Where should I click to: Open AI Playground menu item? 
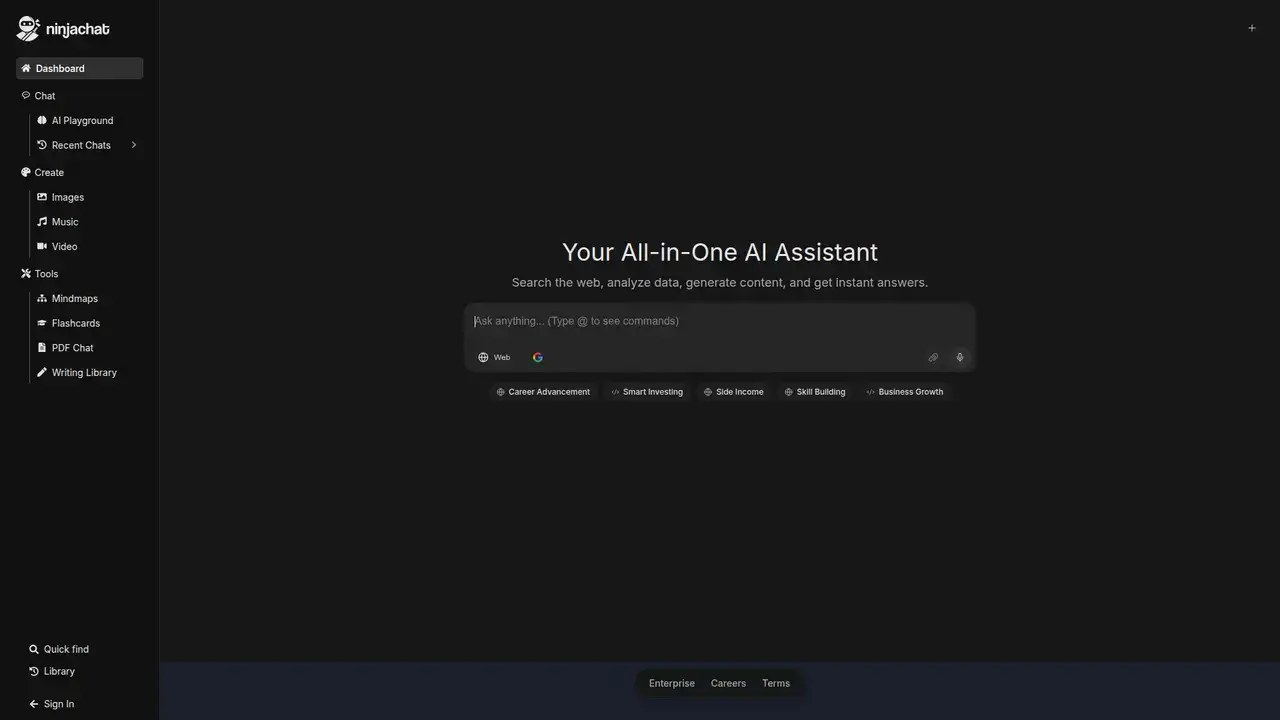82,120
